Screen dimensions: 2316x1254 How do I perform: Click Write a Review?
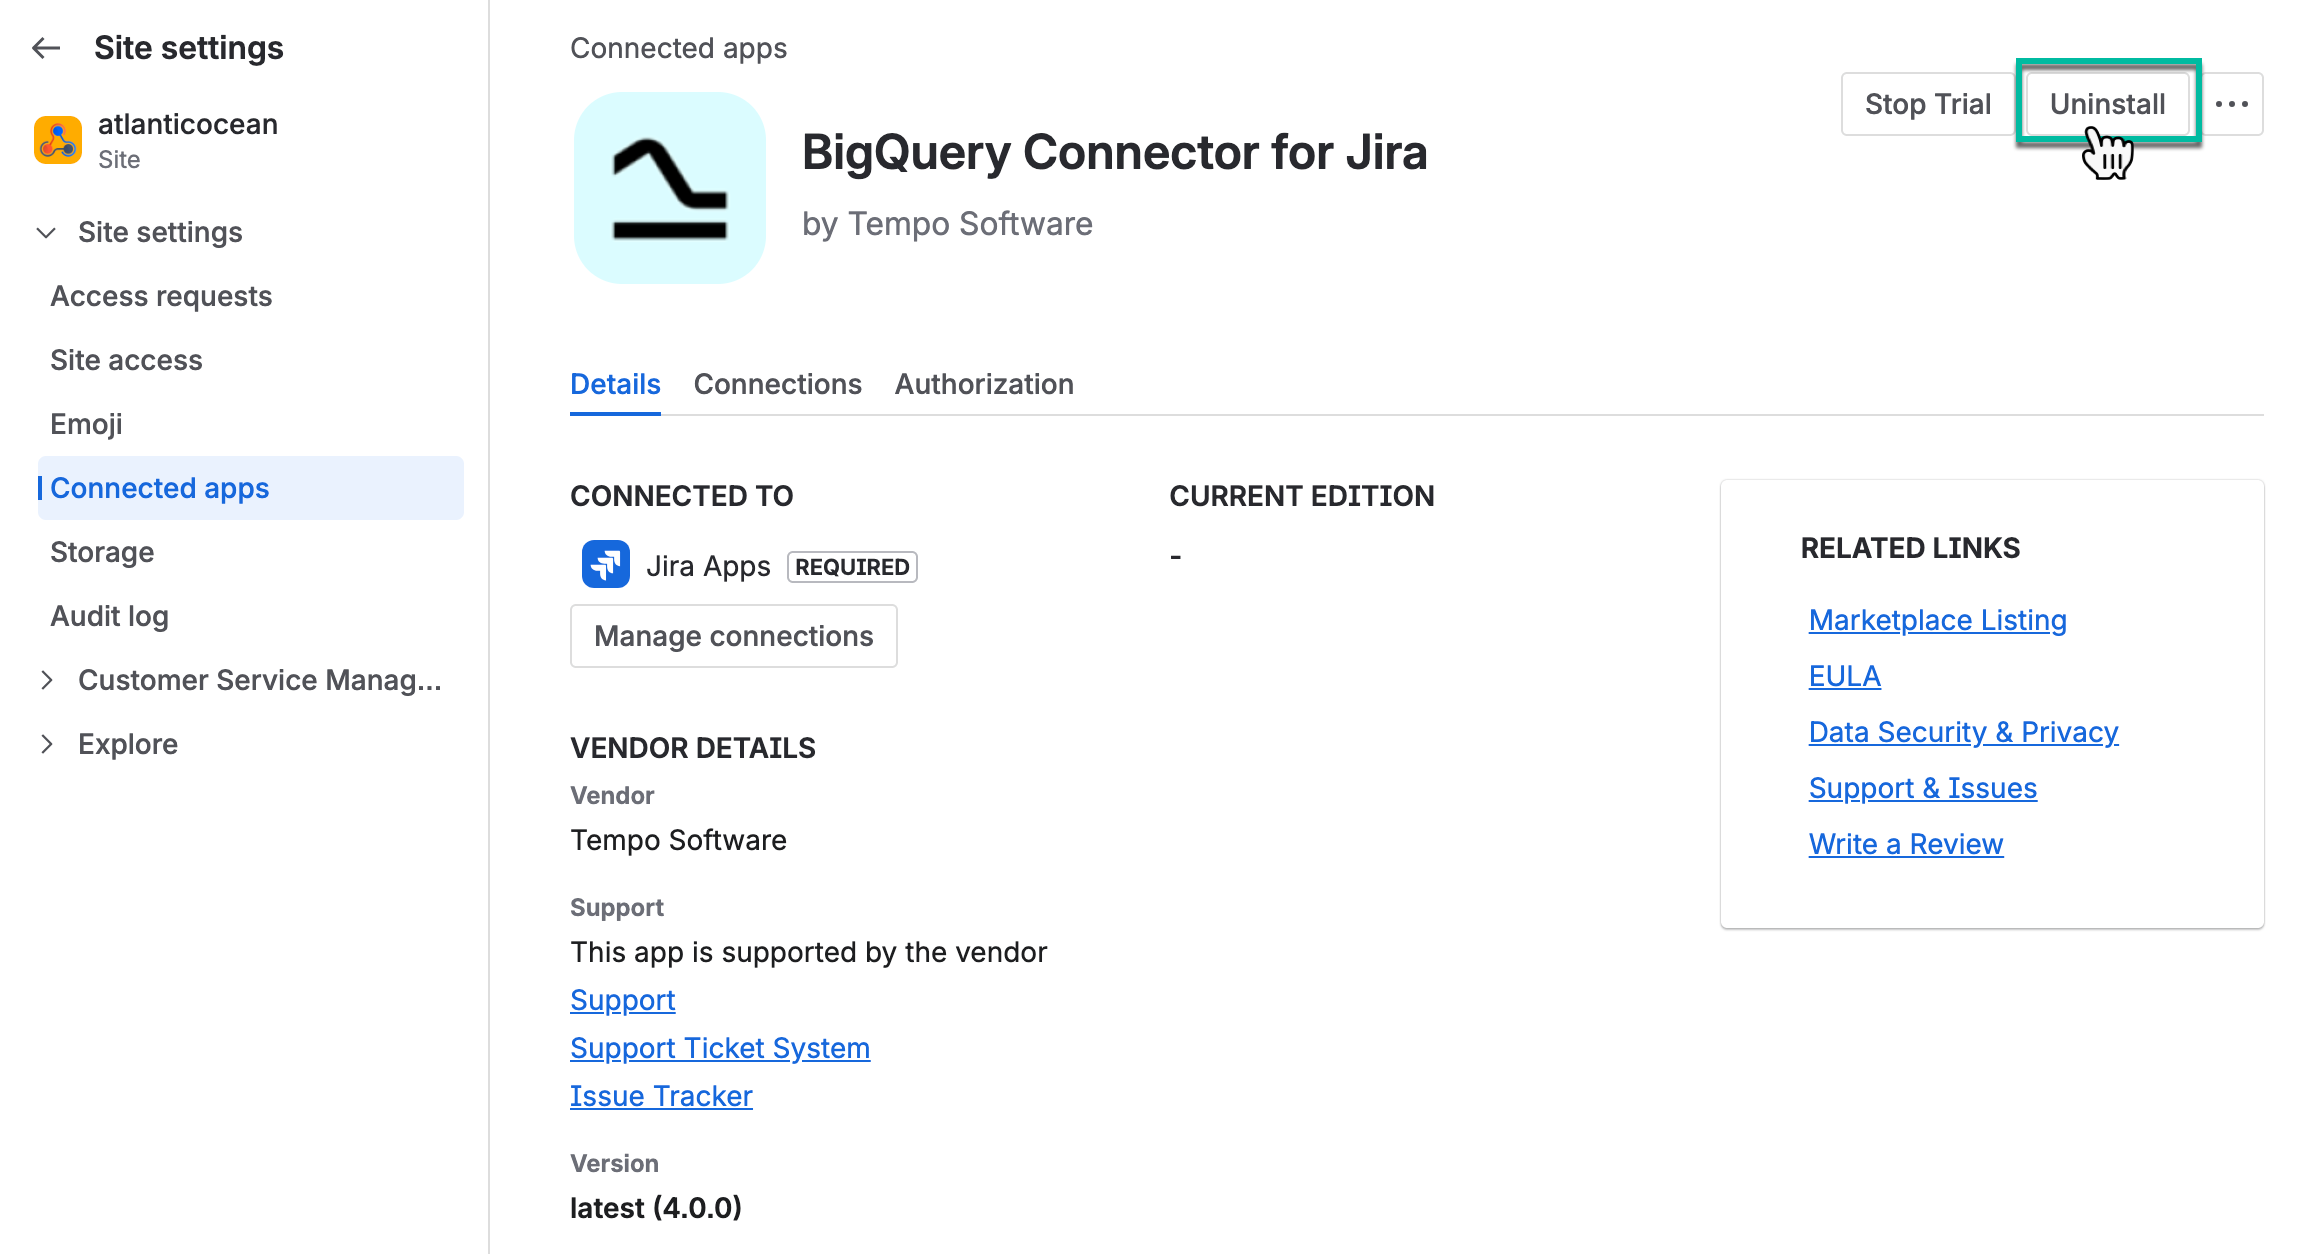point(1905,843)
